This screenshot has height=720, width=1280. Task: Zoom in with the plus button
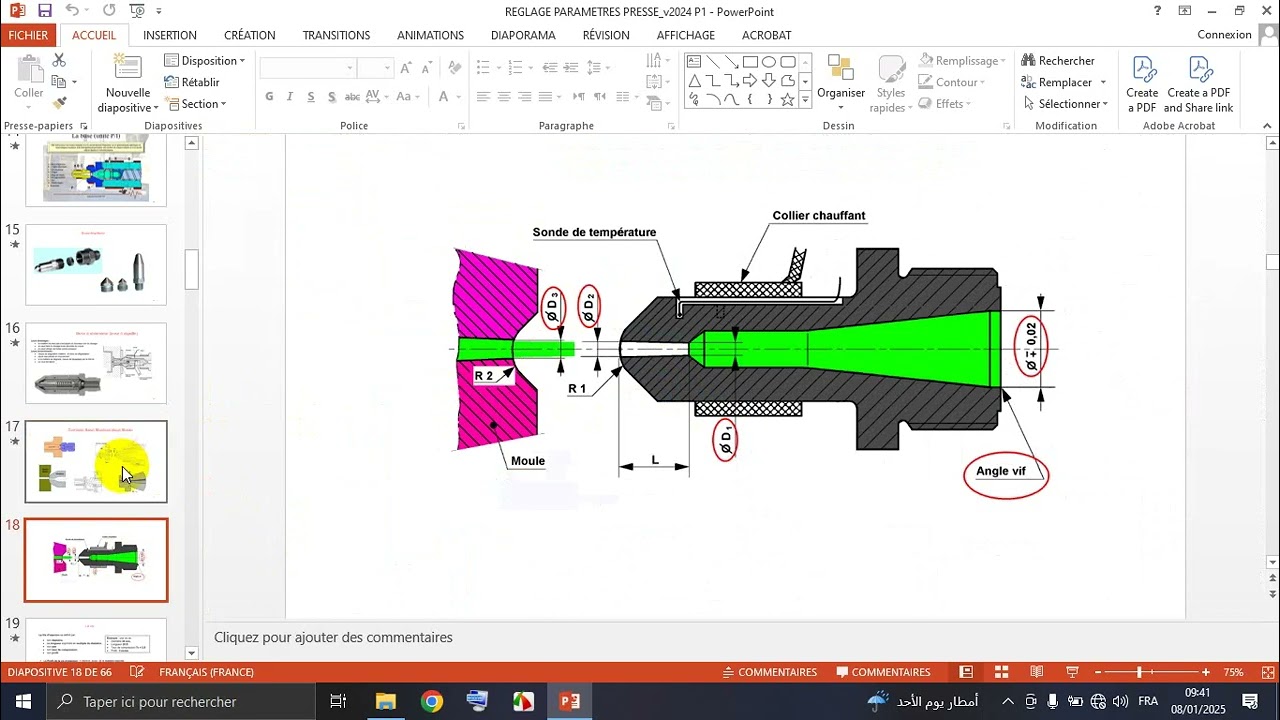tap(1206, 672)
